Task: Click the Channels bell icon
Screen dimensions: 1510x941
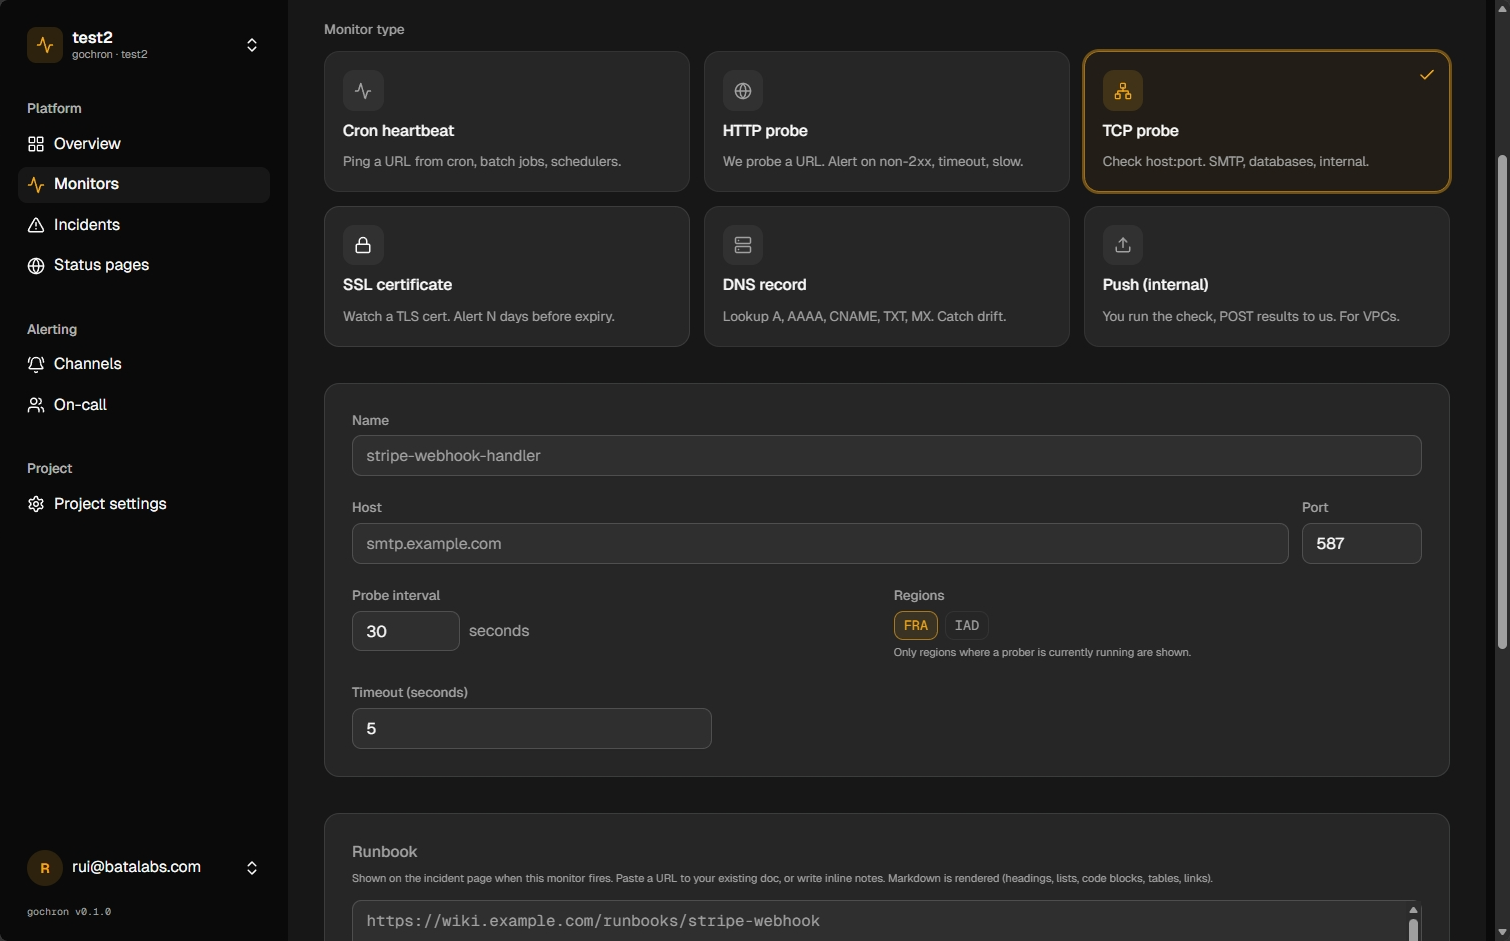Action: [x=36, y=364]
